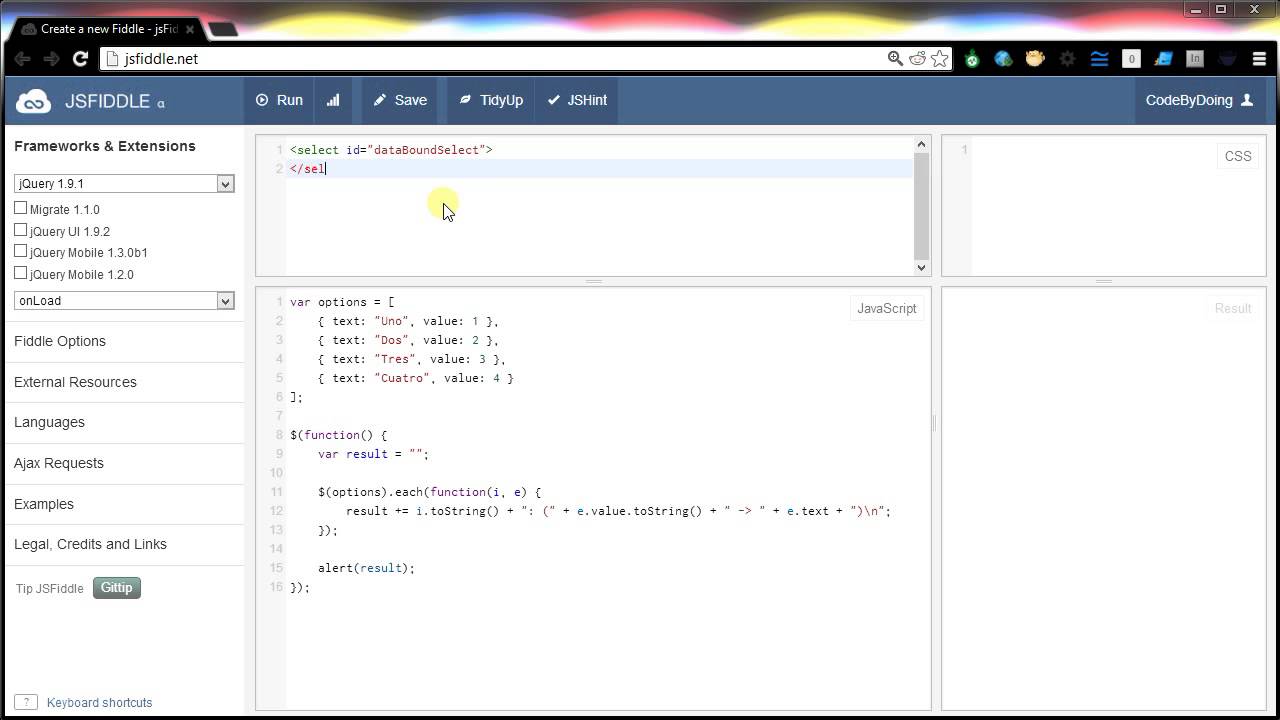
Task: Close the Create a new Fiddle tab
Action: click(x=190, y=29)
